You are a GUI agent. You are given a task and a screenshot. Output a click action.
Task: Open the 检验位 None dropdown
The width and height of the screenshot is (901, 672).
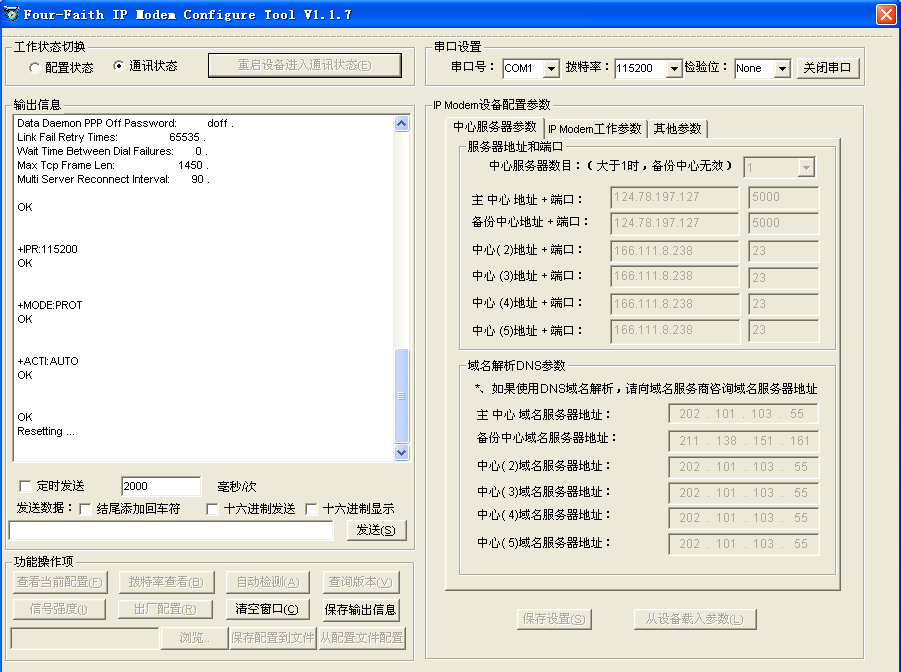(x=781, y=69)
